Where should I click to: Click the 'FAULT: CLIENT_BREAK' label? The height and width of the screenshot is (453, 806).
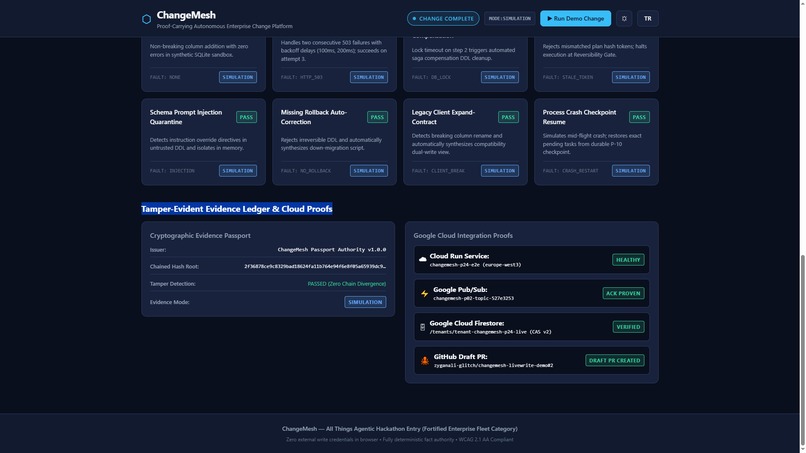pyautogui.click(x=438, y=171)
